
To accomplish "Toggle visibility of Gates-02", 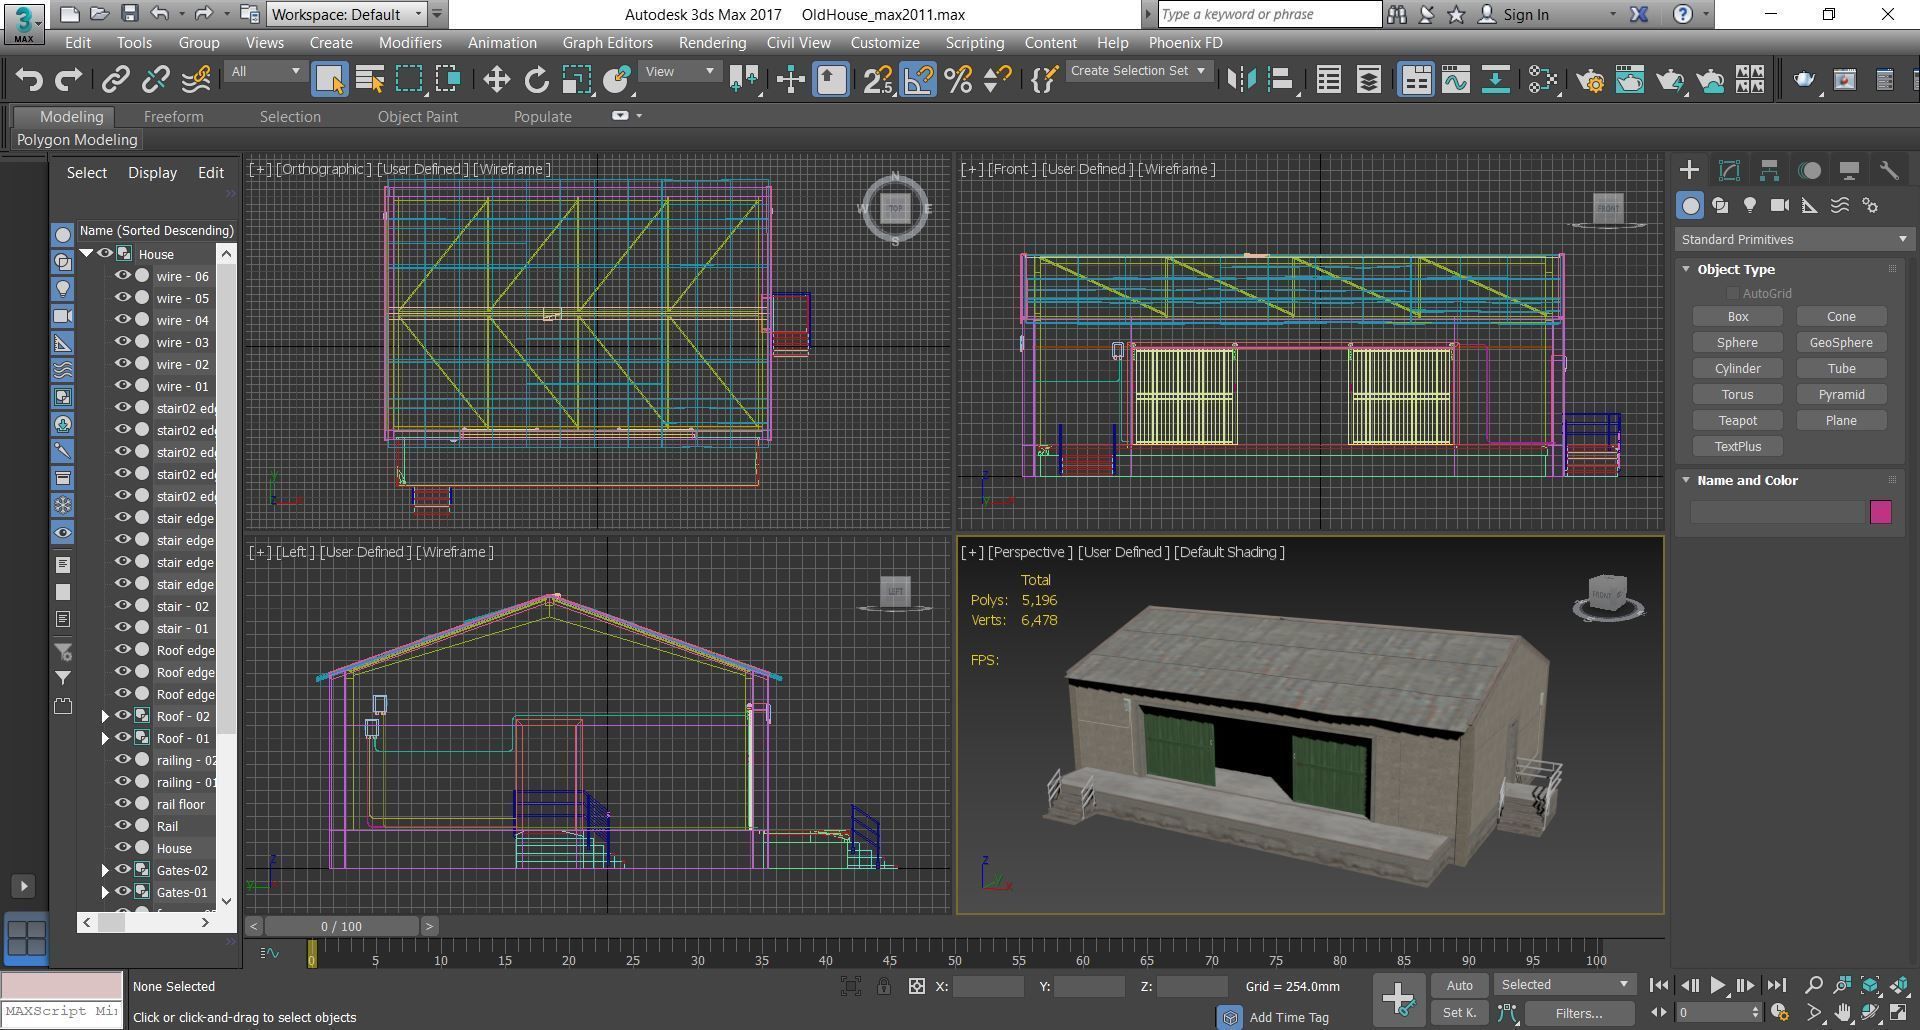I will click(x=122, y=870).
